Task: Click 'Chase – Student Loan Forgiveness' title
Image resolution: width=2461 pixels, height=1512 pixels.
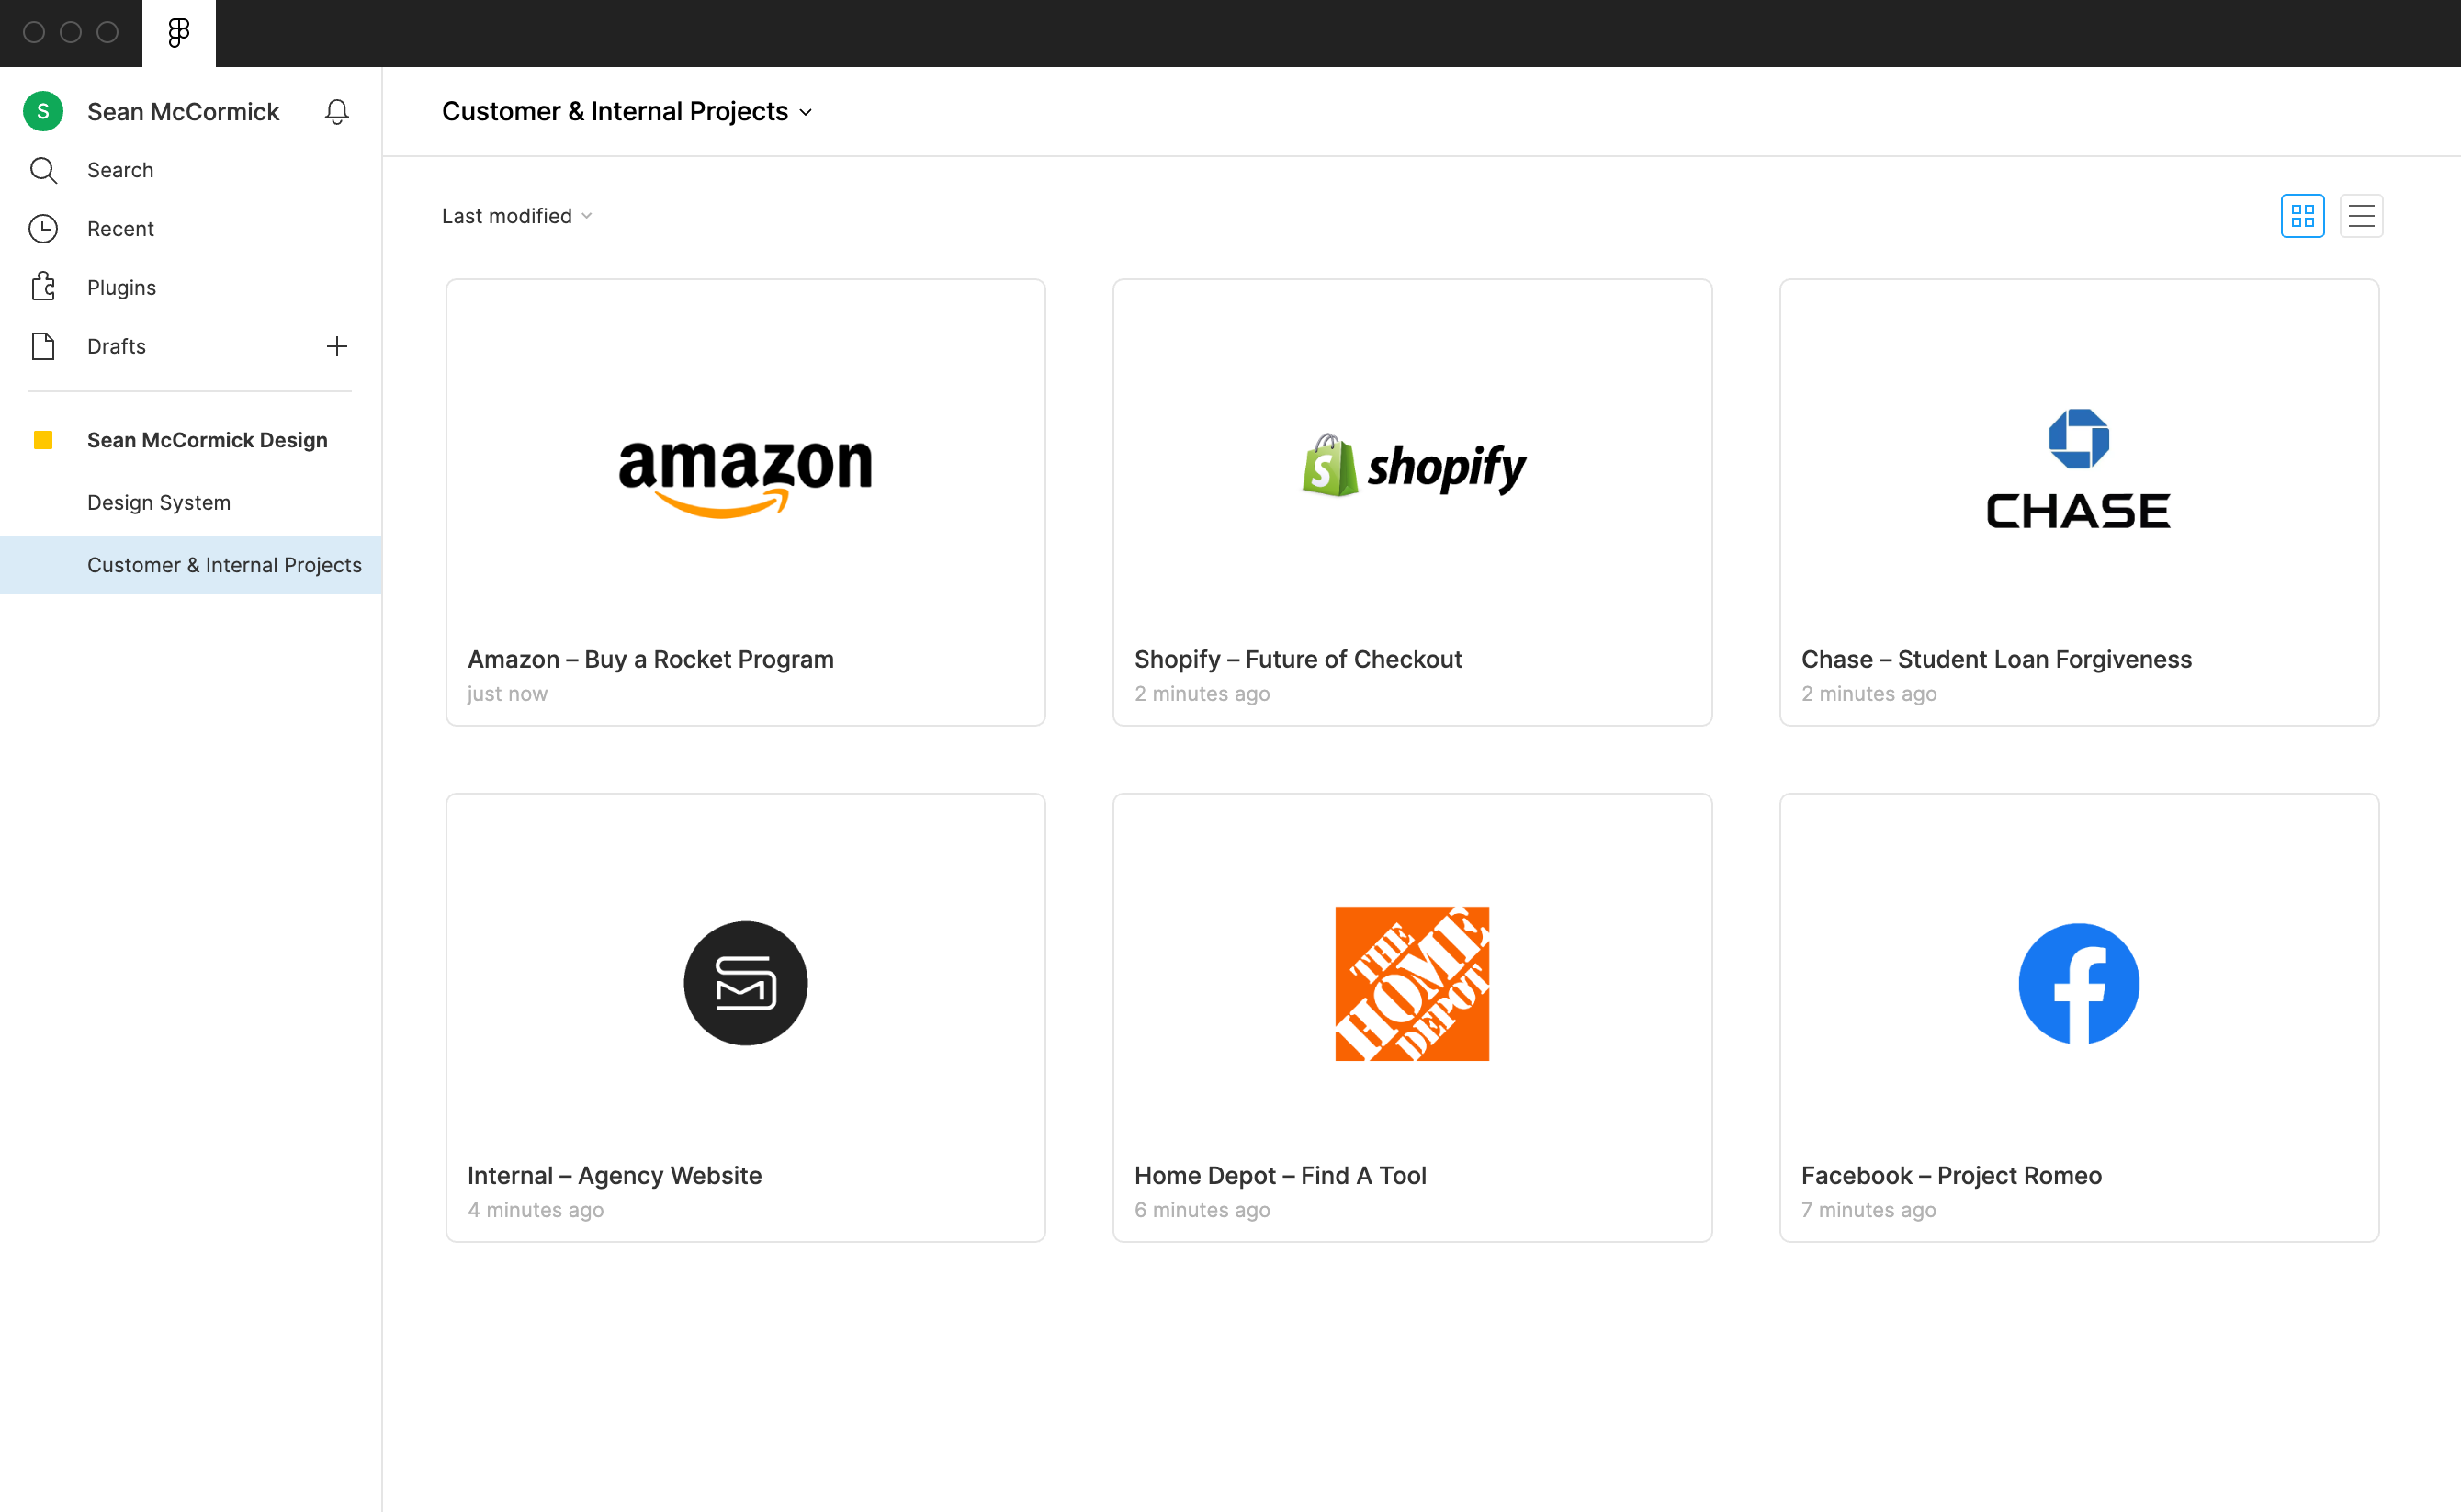Action: tap(1996, 659)
